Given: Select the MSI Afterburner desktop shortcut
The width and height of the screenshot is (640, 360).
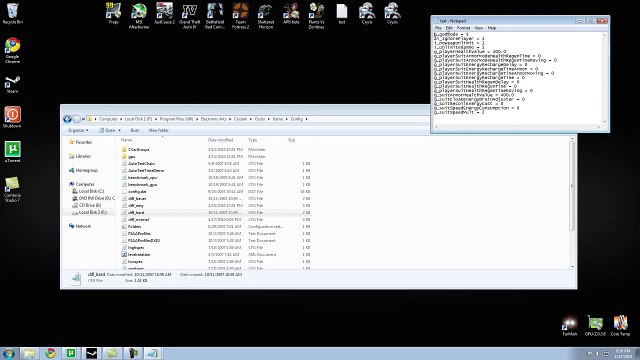Looking at the screenshot, I should (139, 16).
